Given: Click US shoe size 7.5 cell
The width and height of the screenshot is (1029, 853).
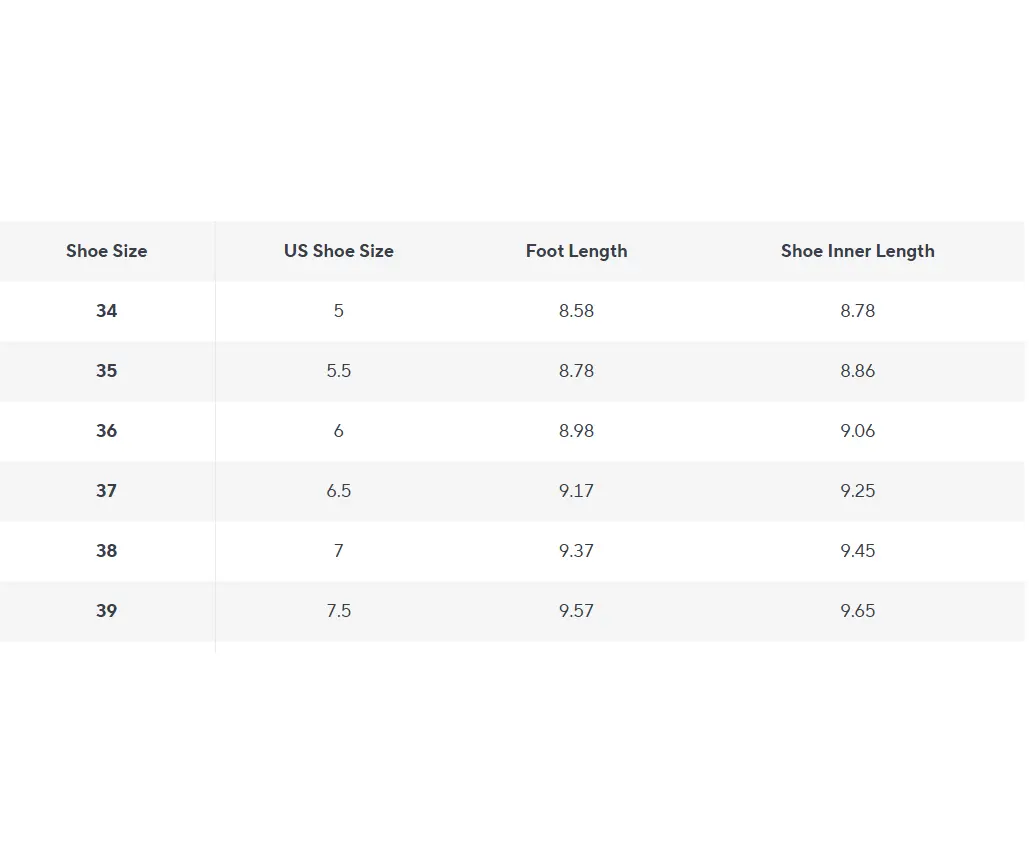Looking at the screenshot, I should pyautogui.click(x=338, y=611).
